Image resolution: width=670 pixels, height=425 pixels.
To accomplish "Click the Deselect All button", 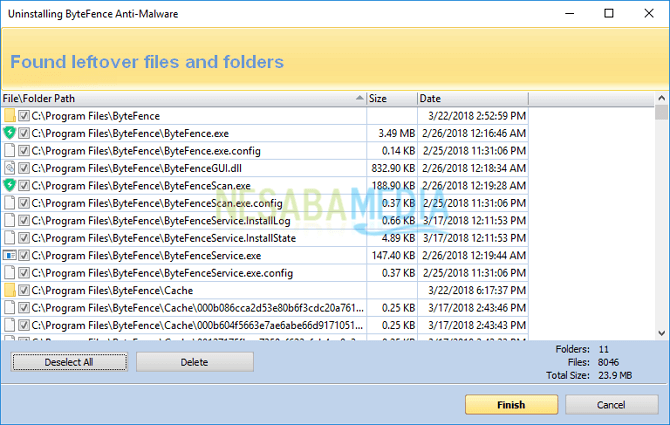I will pos(69,362).
